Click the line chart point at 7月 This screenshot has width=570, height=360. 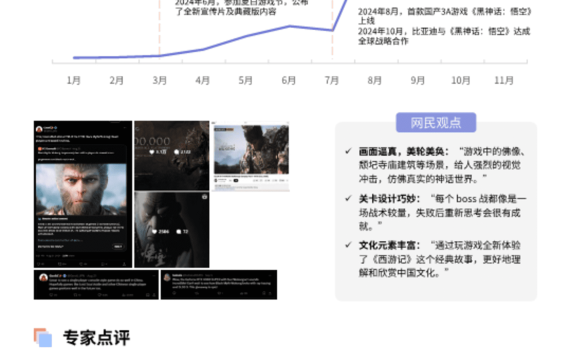[x=332, y=31]
